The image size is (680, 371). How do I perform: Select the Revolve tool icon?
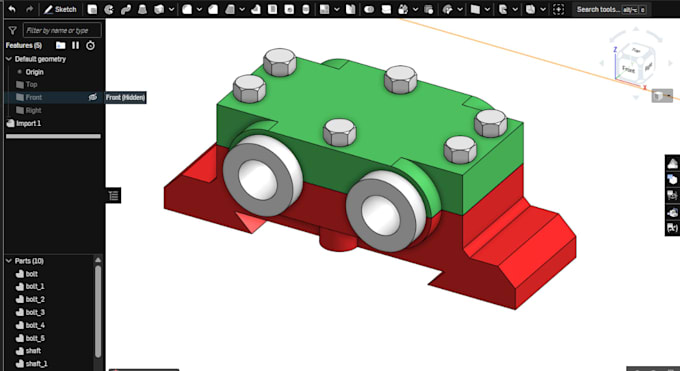[x=109, y=9]
